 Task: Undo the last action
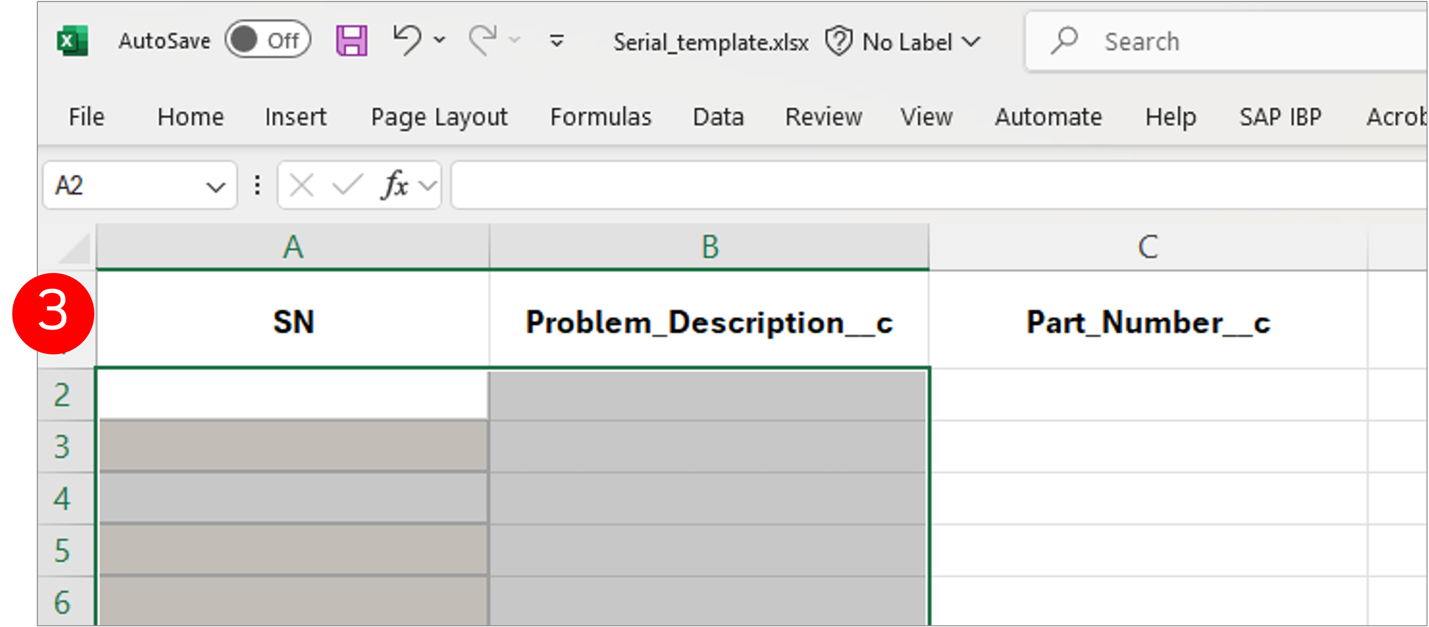(x=407, y=40)
